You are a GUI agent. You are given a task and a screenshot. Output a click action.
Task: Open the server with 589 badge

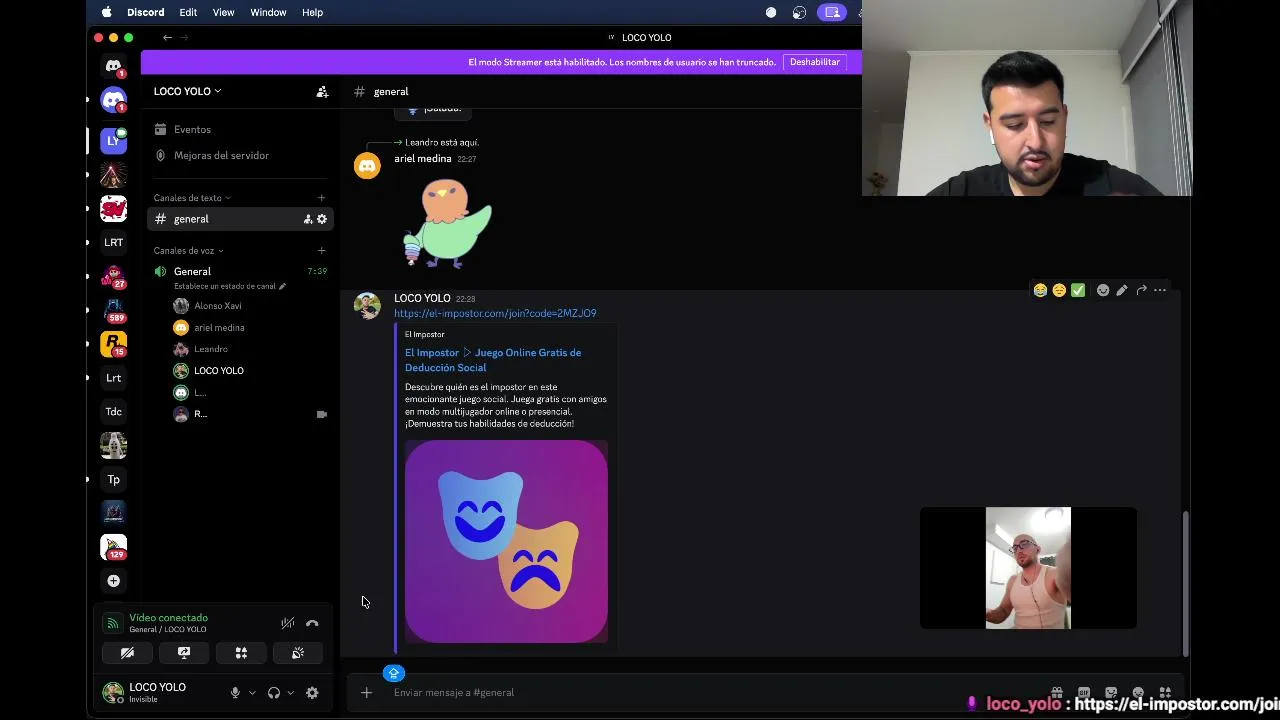114,310
